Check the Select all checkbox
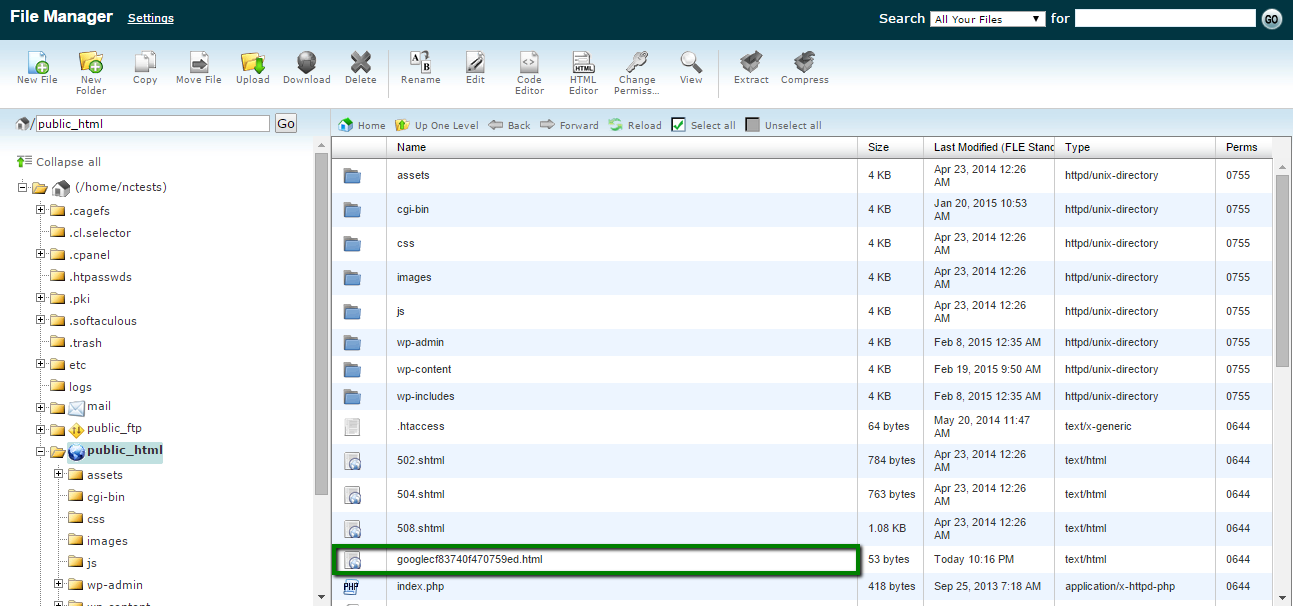The image size is (1293, 606). (678, 125)
